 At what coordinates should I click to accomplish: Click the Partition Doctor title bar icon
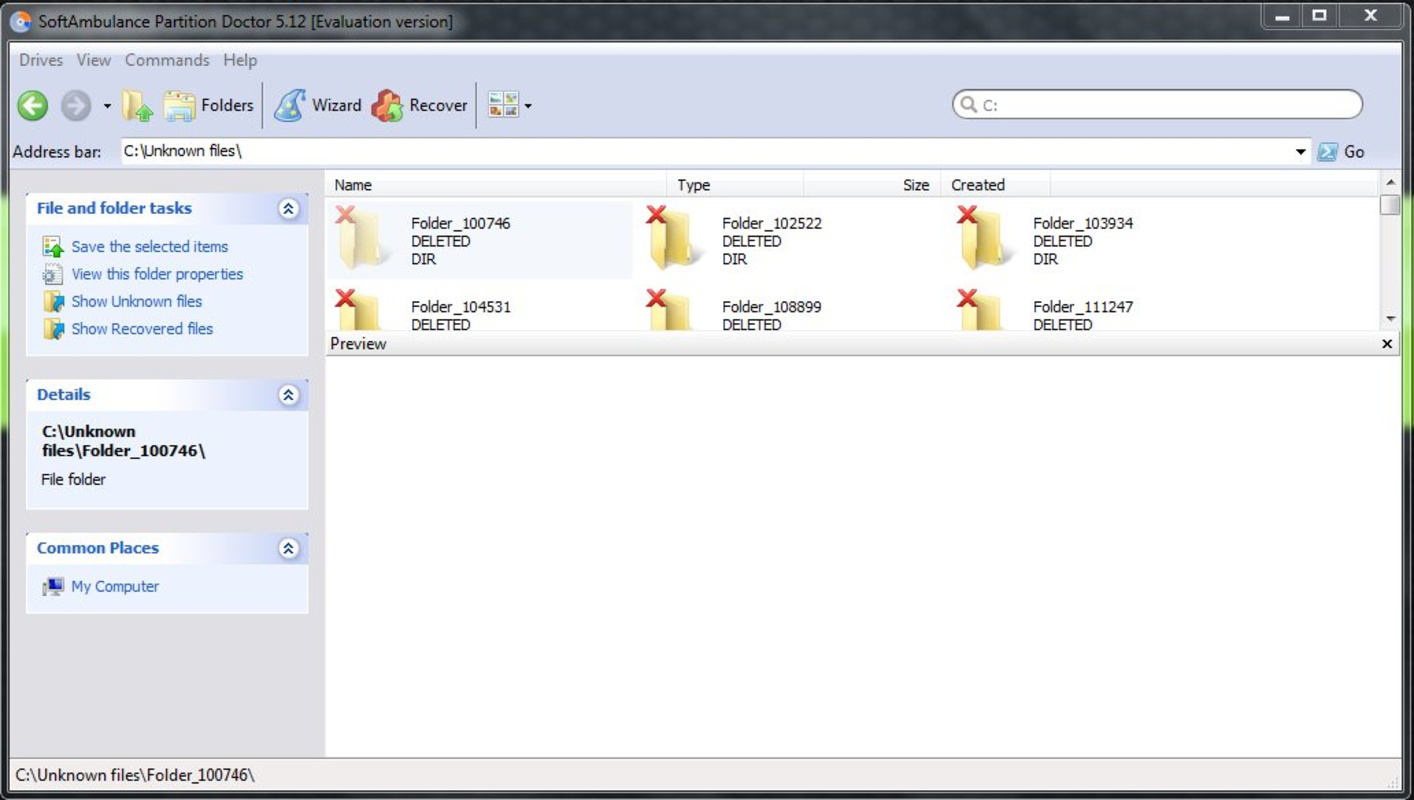click(x=20, y=21)
